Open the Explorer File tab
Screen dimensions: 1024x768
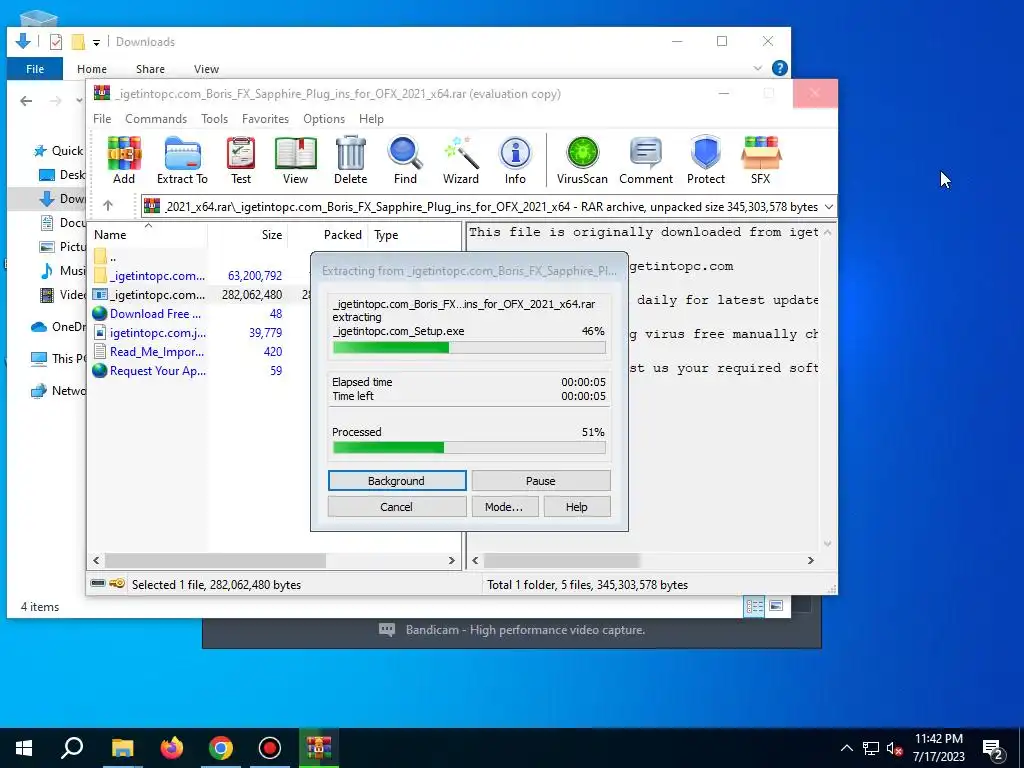(x=35, y=69)
